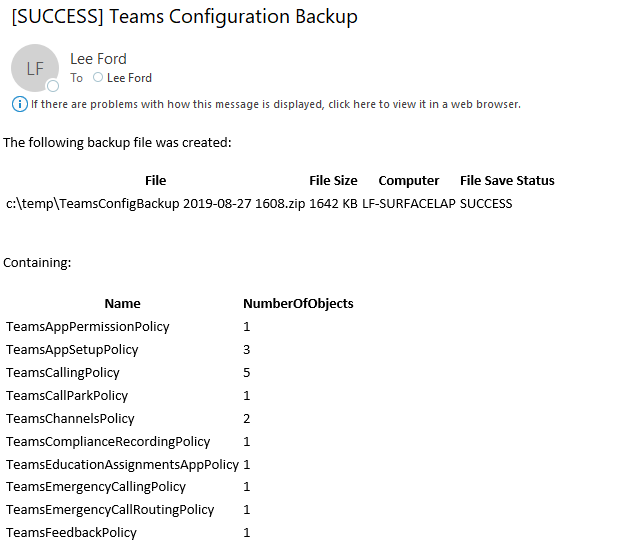Click the TeamsFeedbackPolicy entry

click(x=71, y=533)
